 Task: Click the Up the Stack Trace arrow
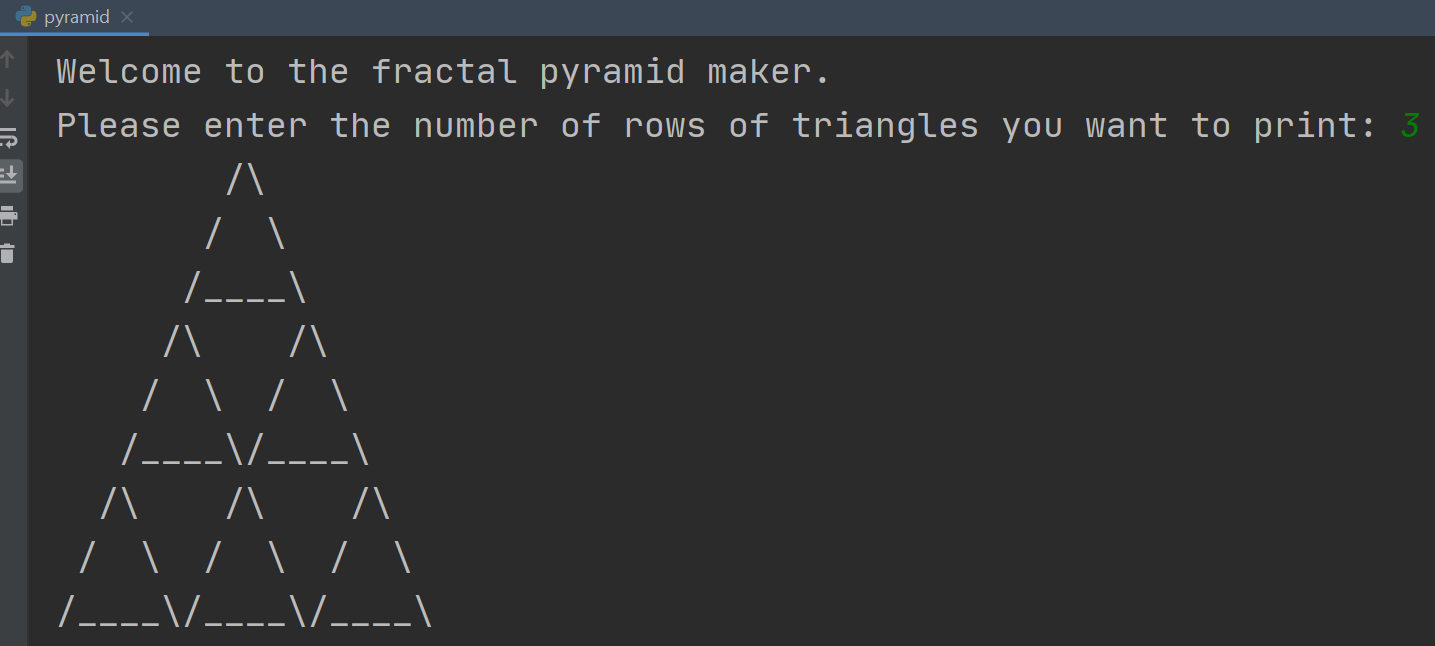[x=8, y=59]
